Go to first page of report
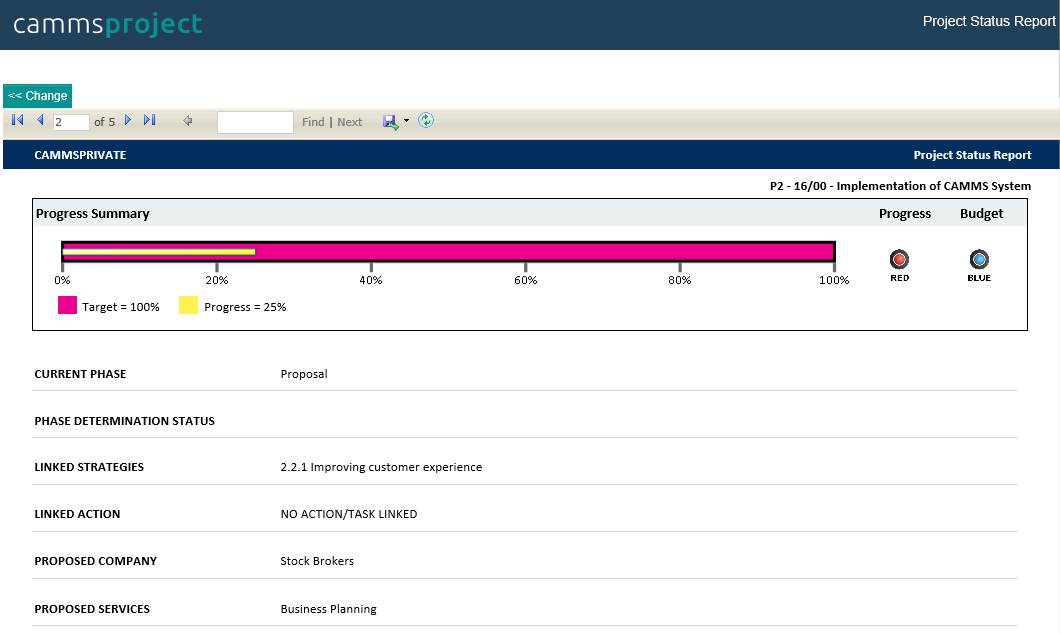The width and height of the screenshot is (1060, 634). [18, 120]
